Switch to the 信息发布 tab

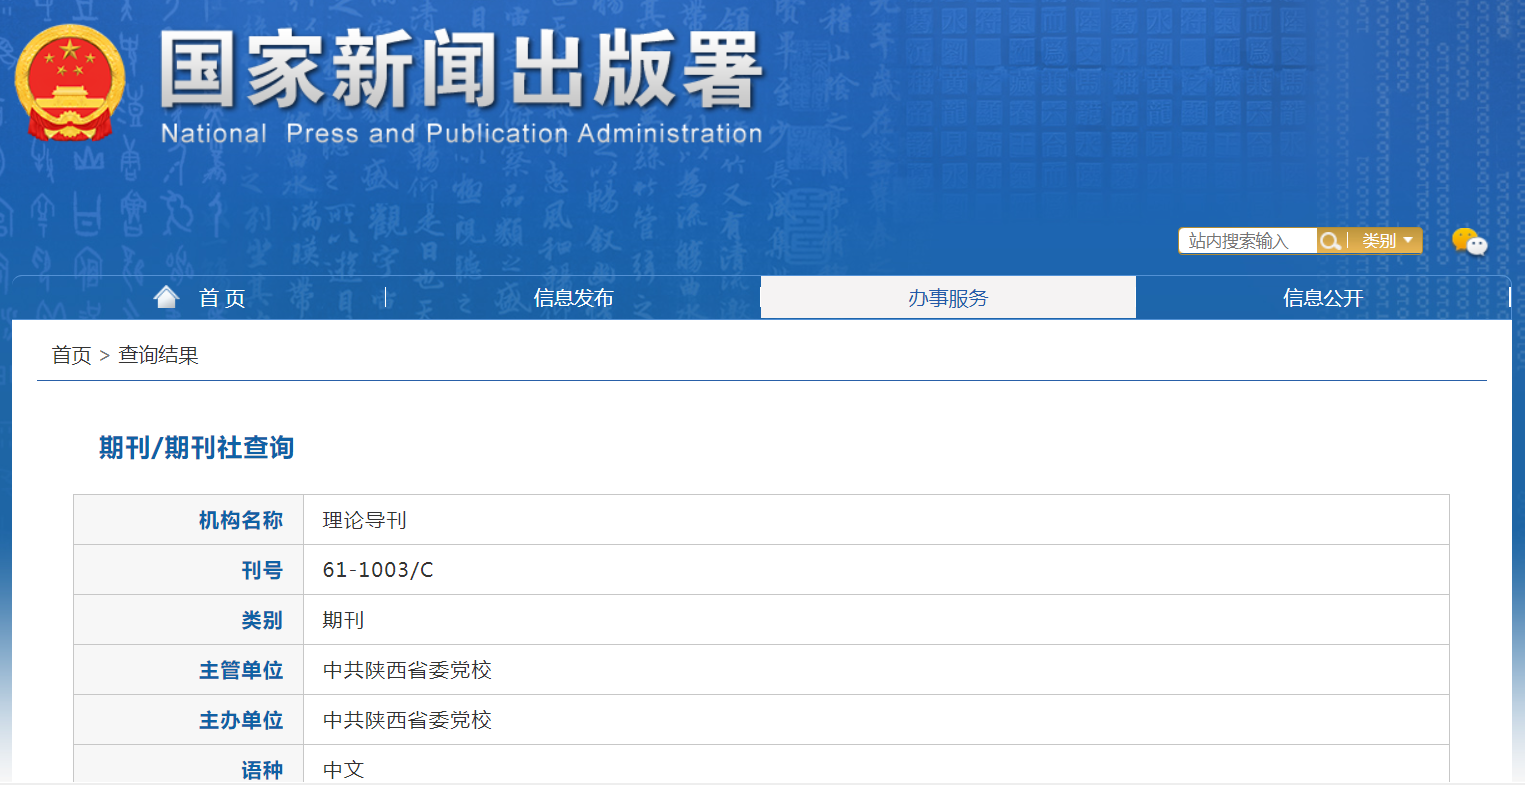pos(573,296)
